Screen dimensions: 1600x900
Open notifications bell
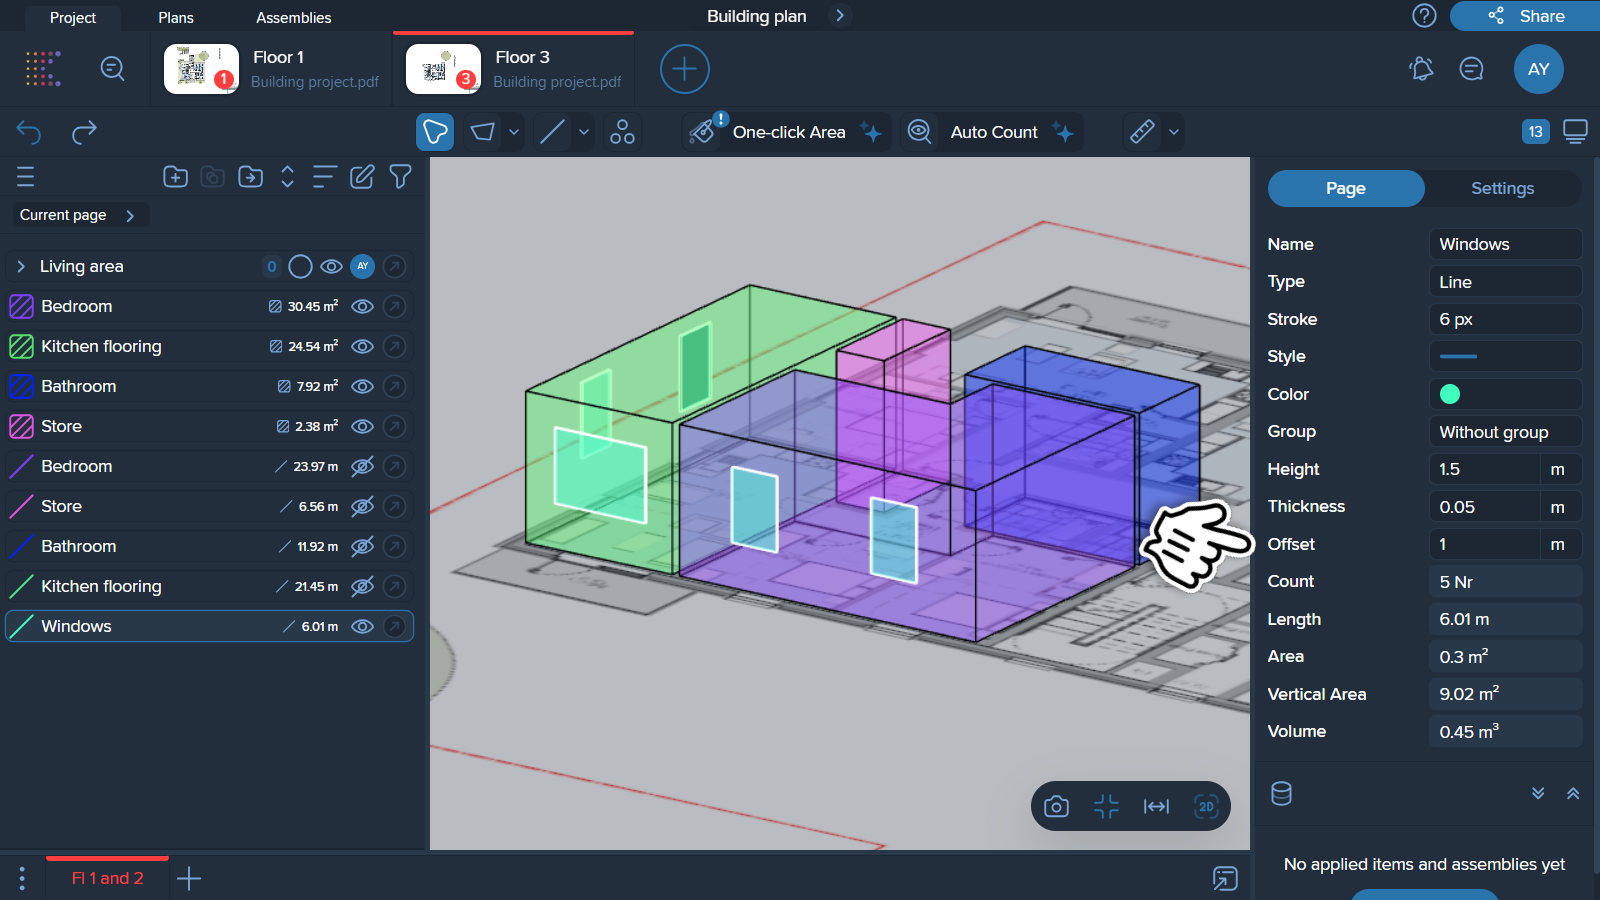coord(1421,69)
